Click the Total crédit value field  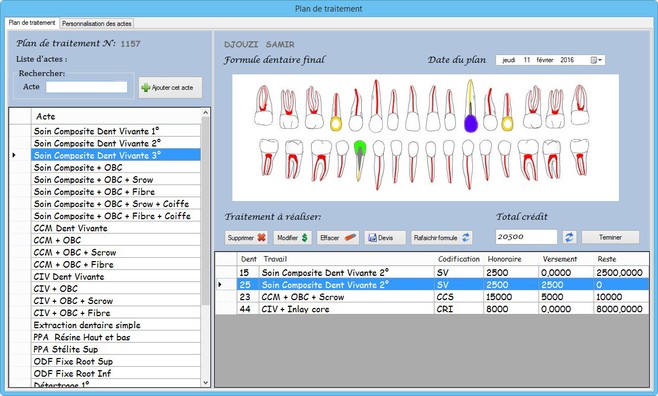[526, 237]
